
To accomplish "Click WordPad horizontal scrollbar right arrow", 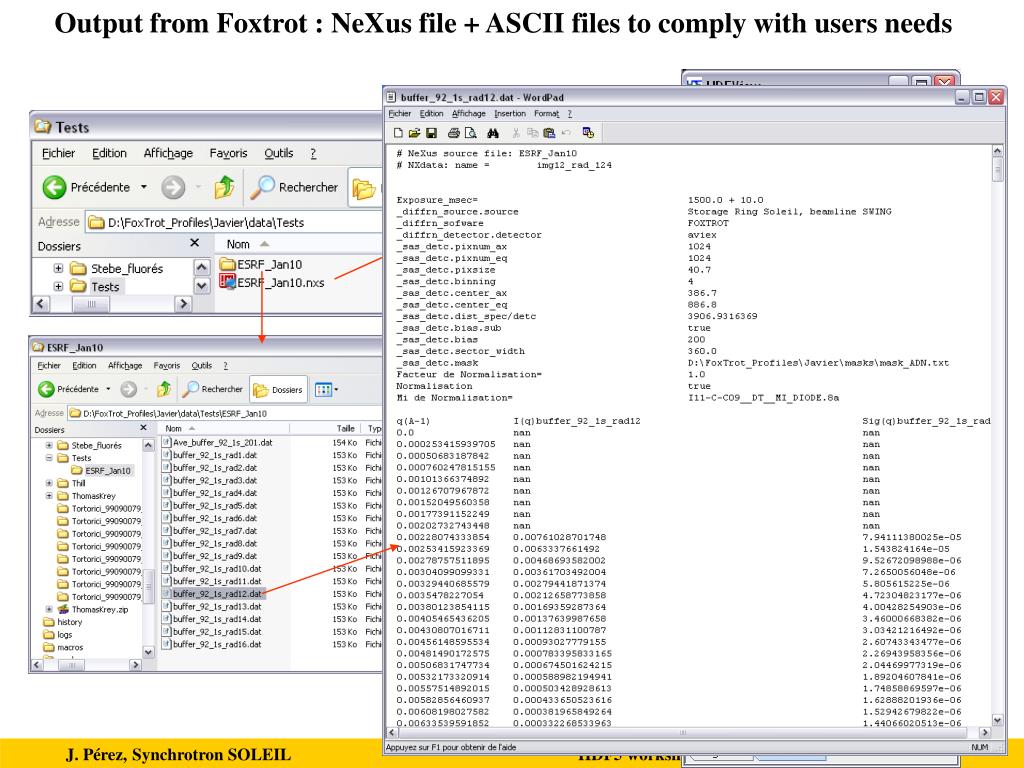I will (985, 733).
